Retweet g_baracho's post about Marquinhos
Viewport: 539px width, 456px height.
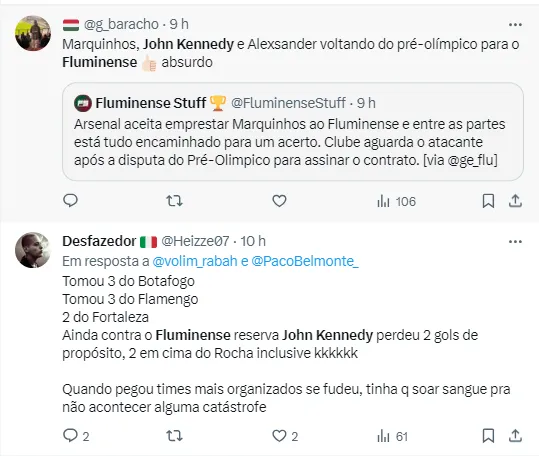click(x=174, y=201)
